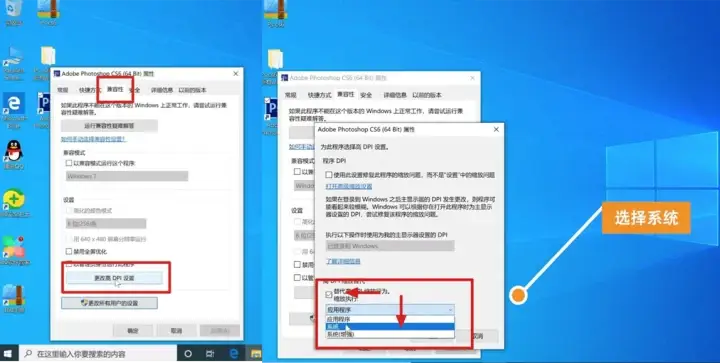
Task: Open the Windows 7 compatibility dropdown
Action: pos(127,176)
